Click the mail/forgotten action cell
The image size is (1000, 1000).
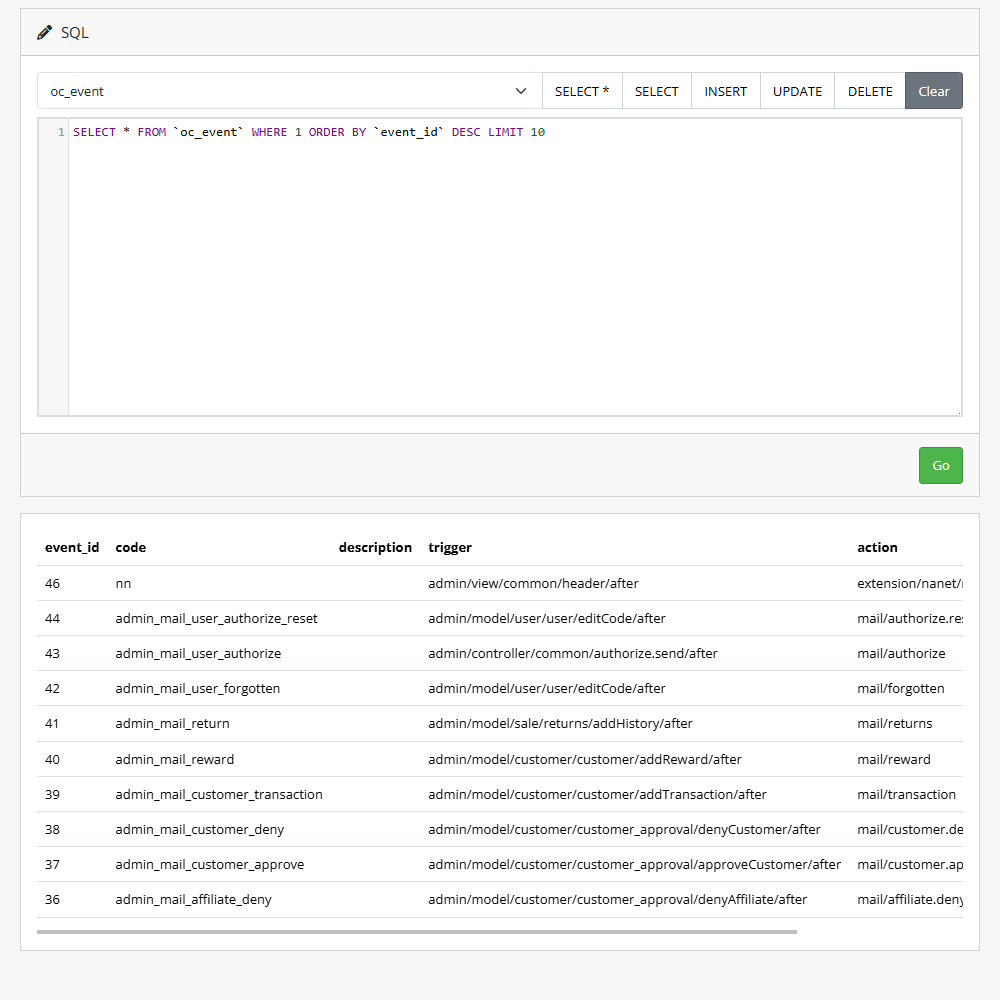tap(900, 688)
